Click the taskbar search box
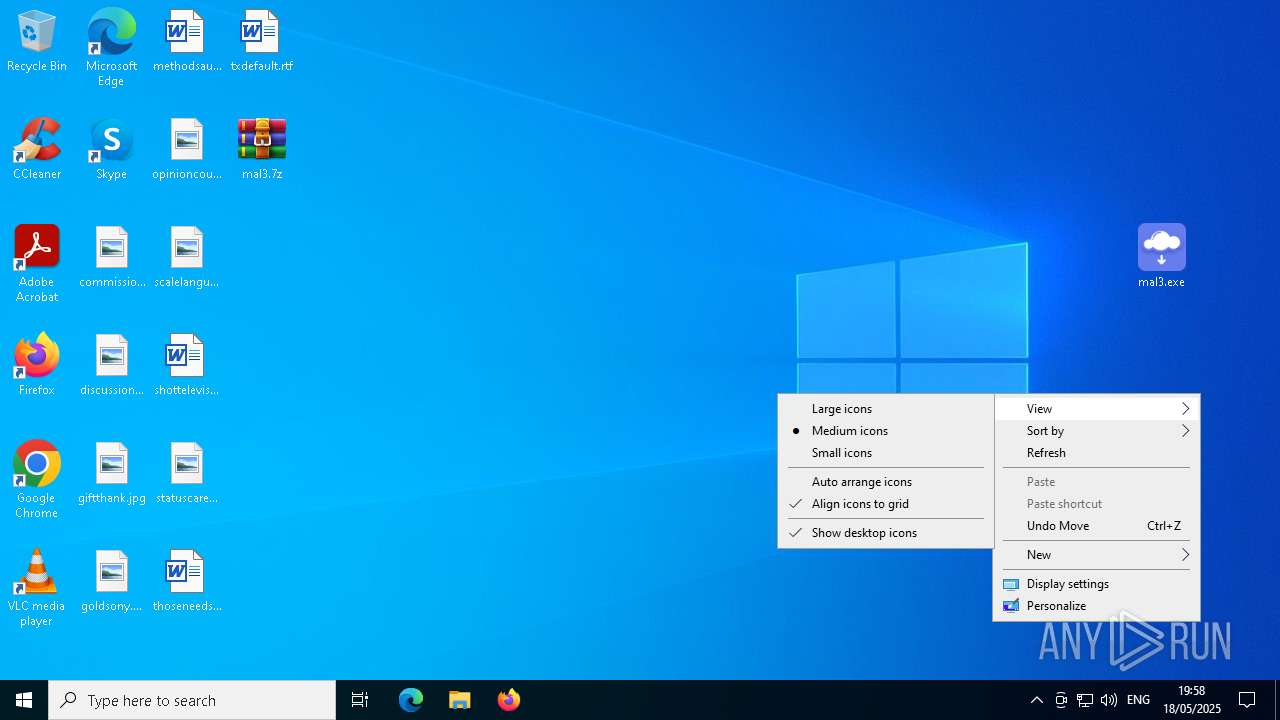 [x=192, y=700]
